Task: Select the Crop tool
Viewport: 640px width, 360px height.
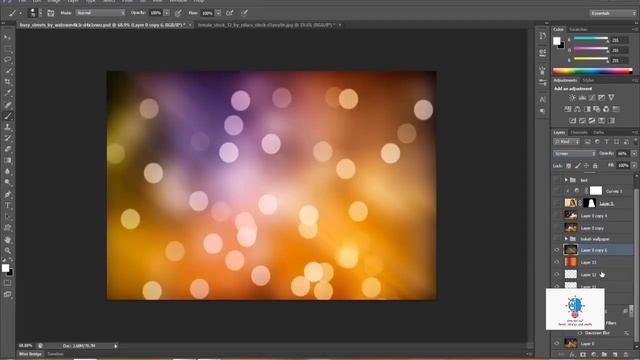Action: [x=7, y=82]
